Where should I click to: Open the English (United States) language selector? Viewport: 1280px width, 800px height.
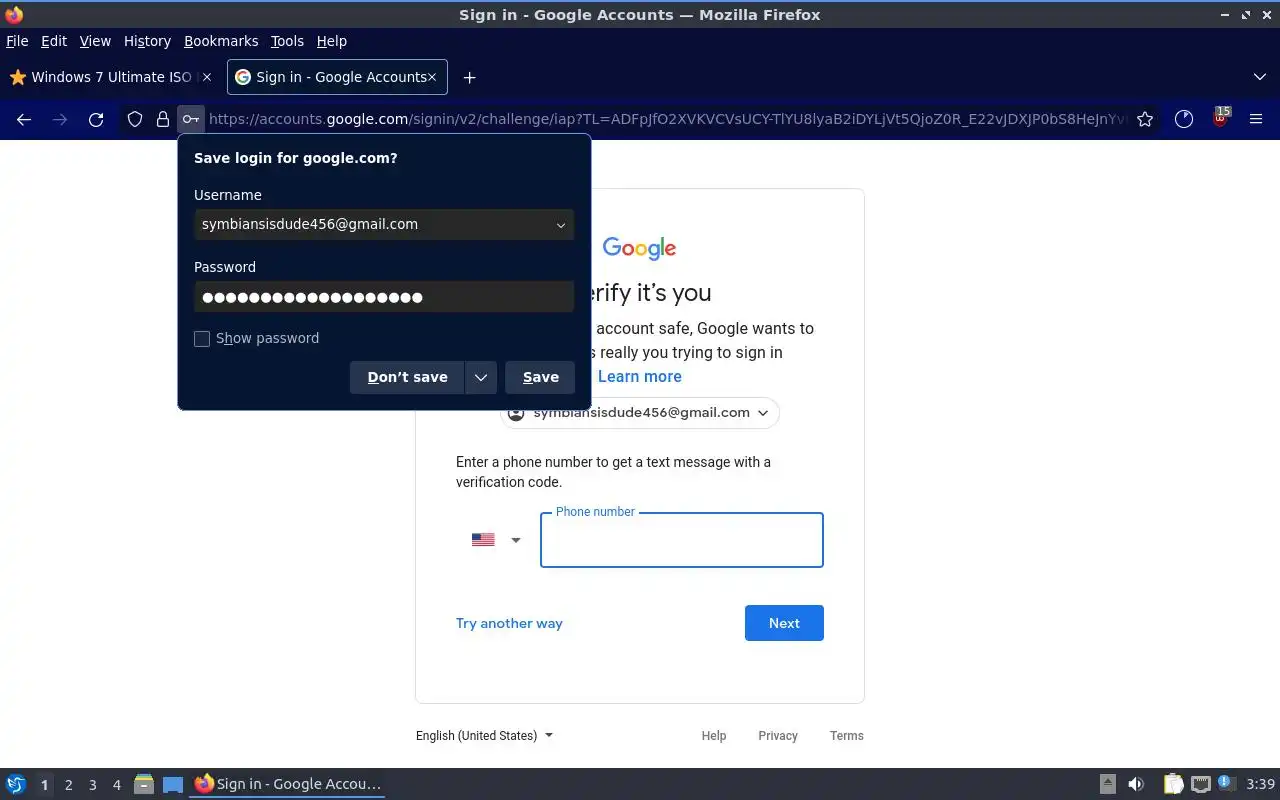484,735
